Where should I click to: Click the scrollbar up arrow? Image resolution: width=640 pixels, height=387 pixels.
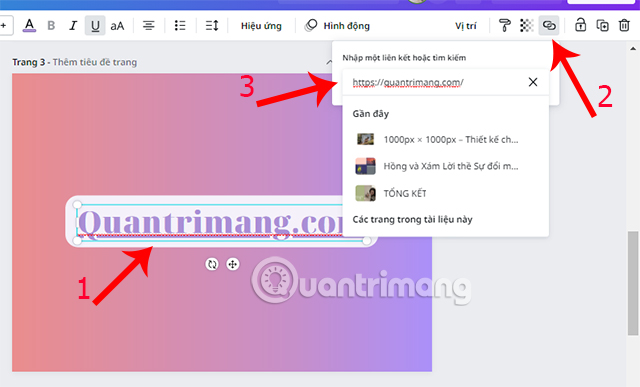click(x=633, y=49)
